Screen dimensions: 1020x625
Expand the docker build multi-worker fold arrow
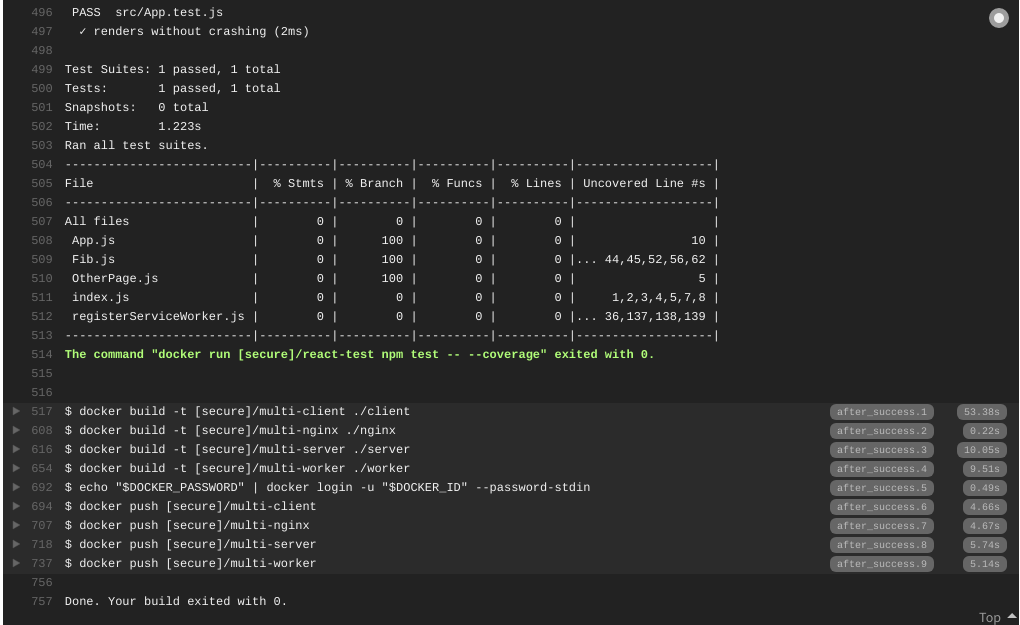pos(16,468)
